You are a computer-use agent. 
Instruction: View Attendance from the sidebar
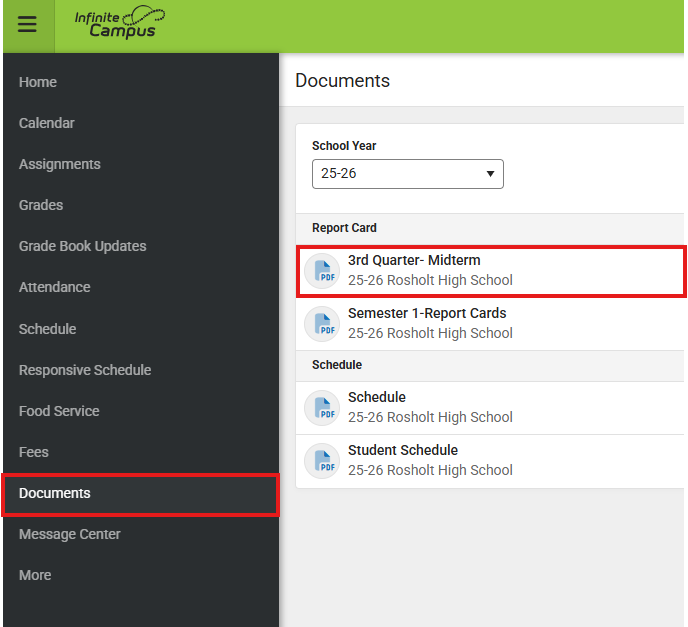[55, 287]
